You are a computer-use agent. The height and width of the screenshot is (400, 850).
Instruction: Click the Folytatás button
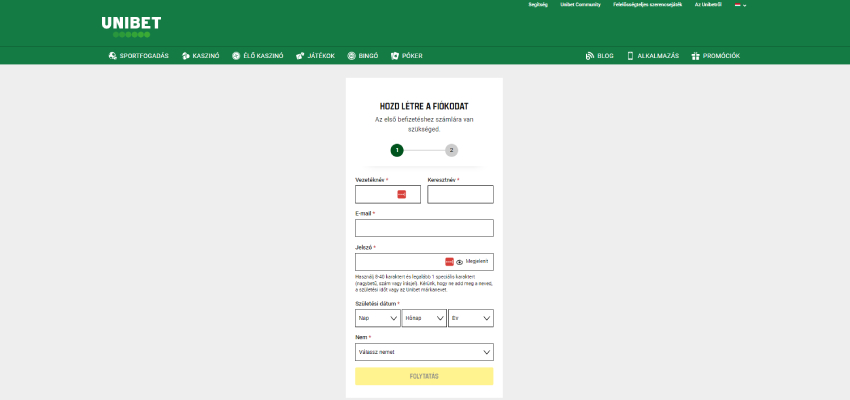point(424,376)
